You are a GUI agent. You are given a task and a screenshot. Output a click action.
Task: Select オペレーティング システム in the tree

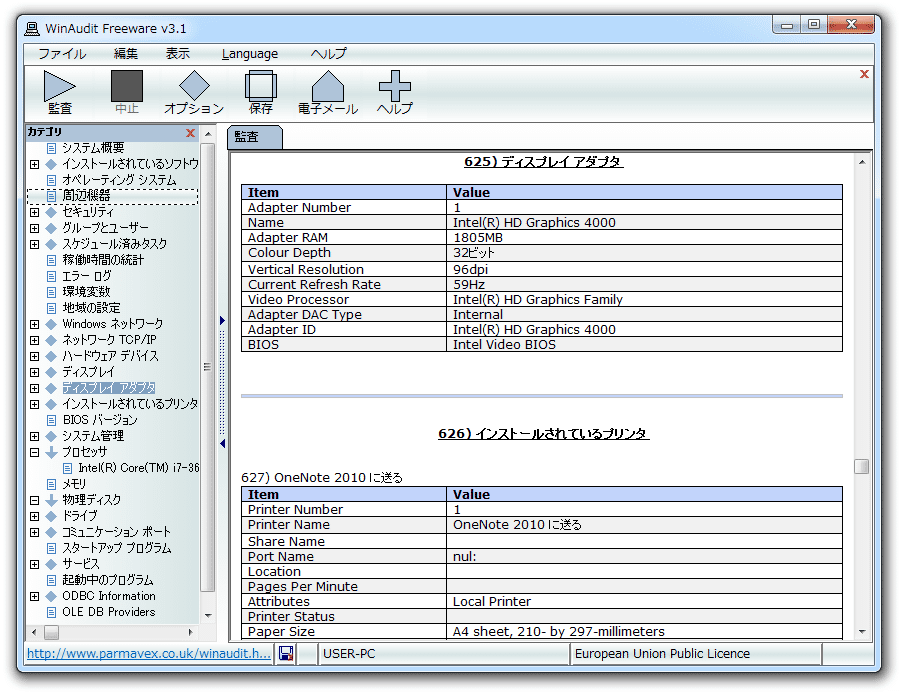pos(119,180)
